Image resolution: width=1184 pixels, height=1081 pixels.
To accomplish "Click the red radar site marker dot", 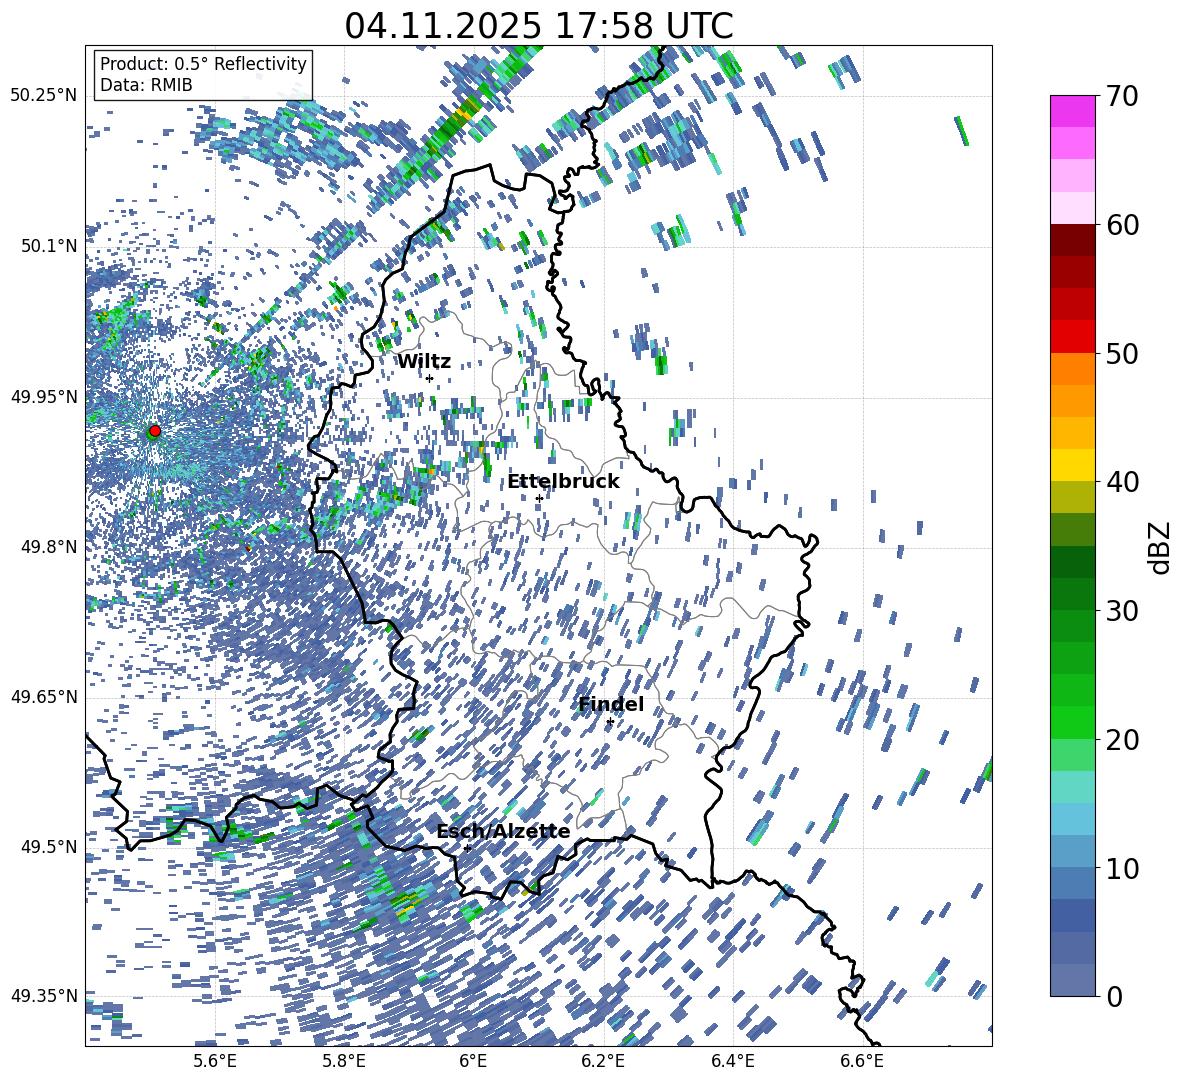I will point(154,431).
